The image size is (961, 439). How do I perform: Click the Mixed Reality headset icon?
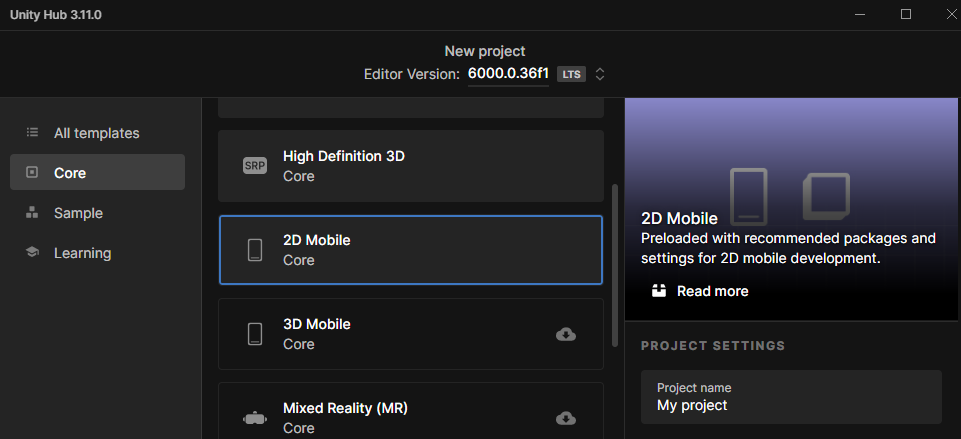click(x=255, y=419)
